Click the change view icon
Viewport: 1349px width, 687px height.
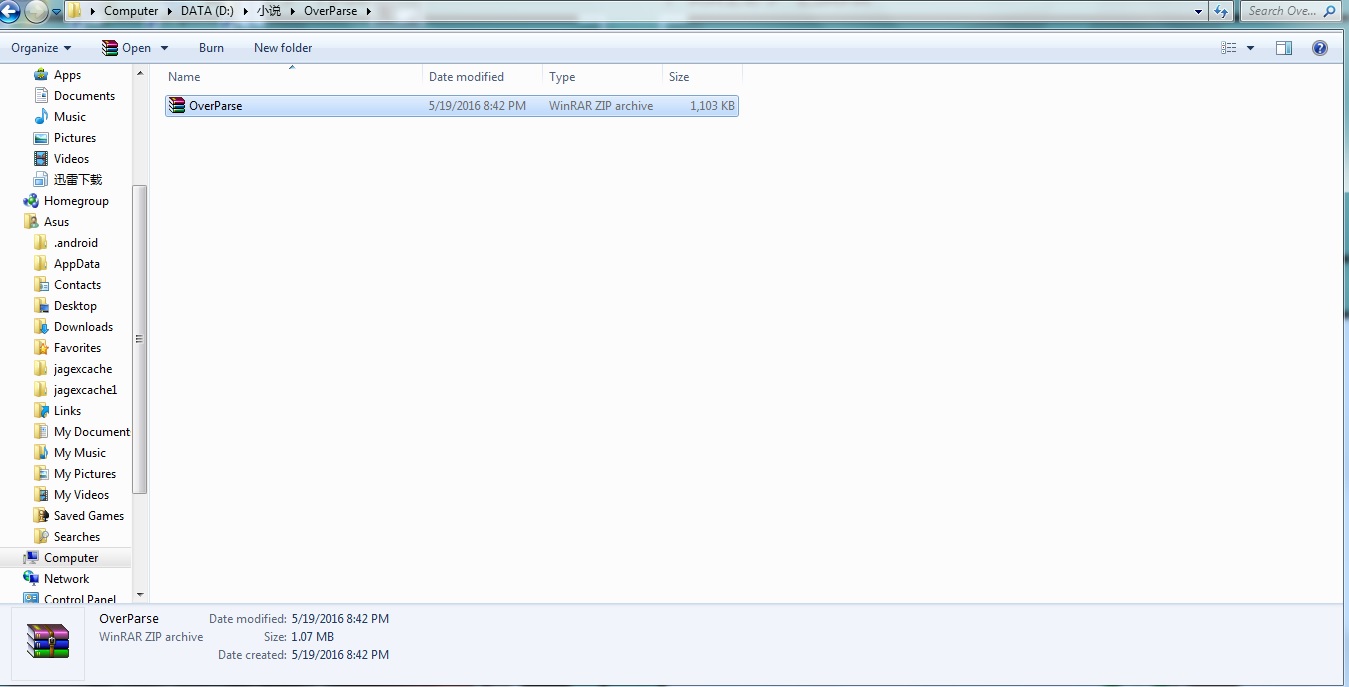[x=1229, y=48]
